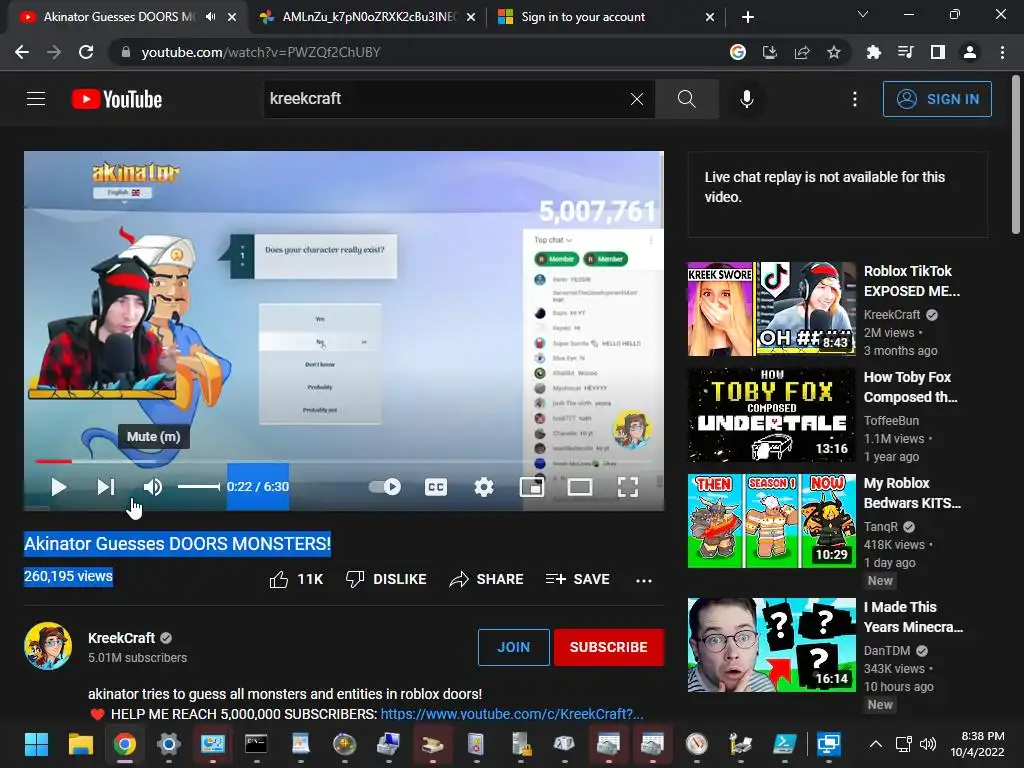1024x768 pixels.
Task: Turn on closed captions
Action: click(x=436, y=487)
